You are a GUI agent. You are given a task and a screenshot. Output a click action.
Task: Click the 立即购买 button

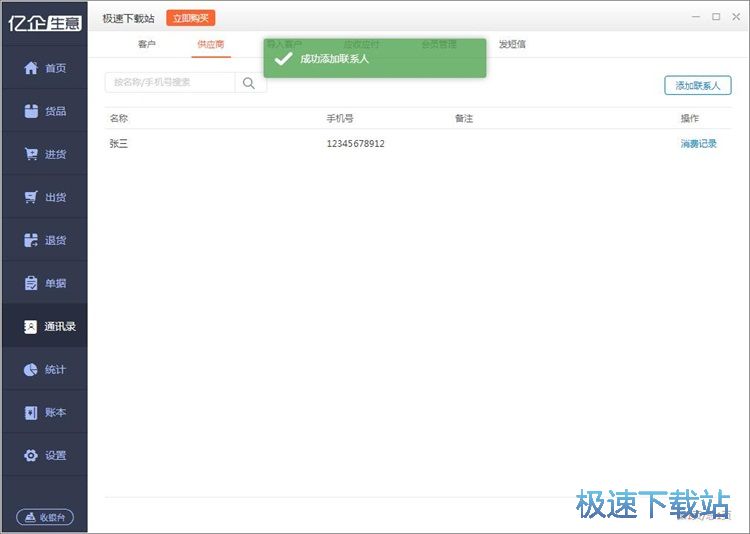(191, 18)
